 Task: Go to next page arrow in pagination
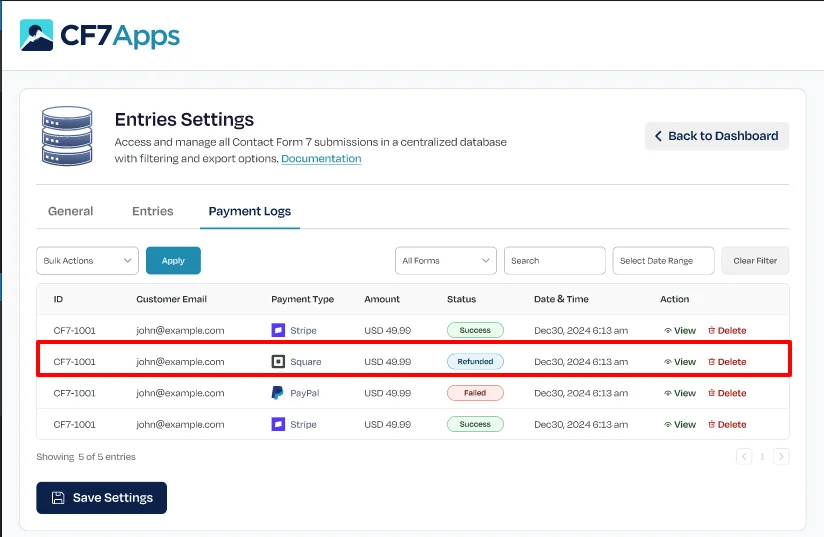tap(781, 456)
